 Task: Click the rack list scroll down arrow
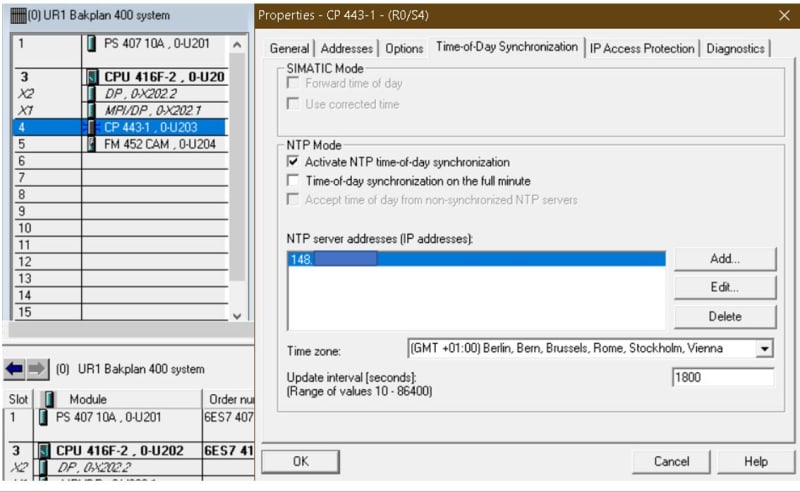[x=237, y=316]
